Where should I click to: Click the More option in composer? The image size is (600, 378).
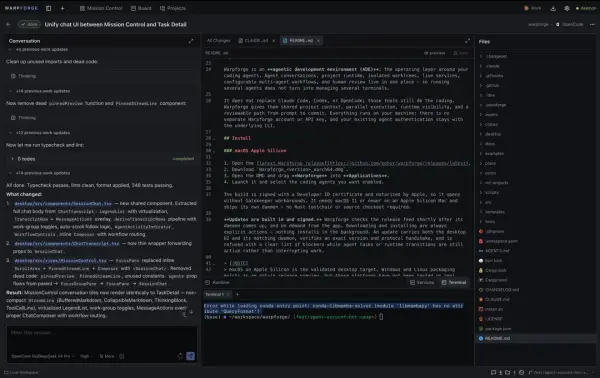coord(107,356)
